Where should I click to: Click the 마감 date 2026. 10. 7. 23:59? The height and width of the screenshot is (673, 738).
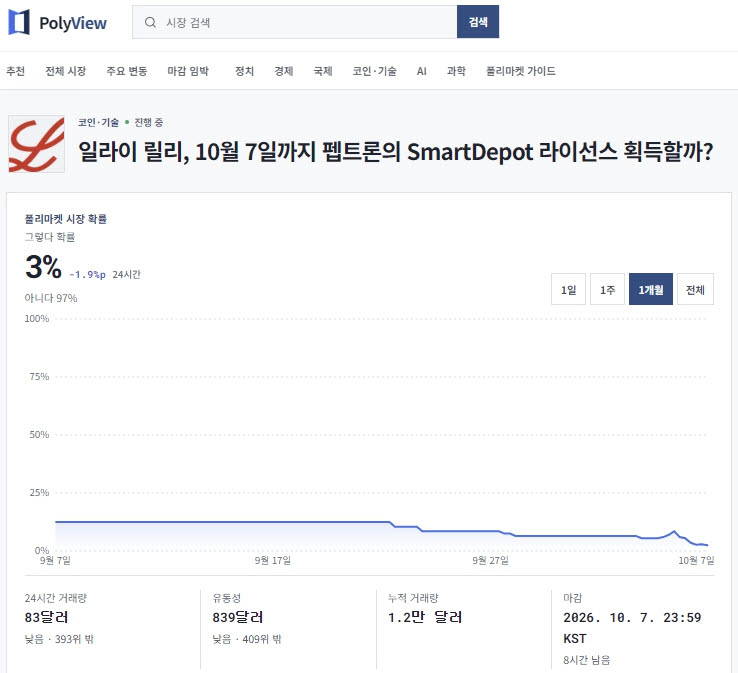point(632,628)
